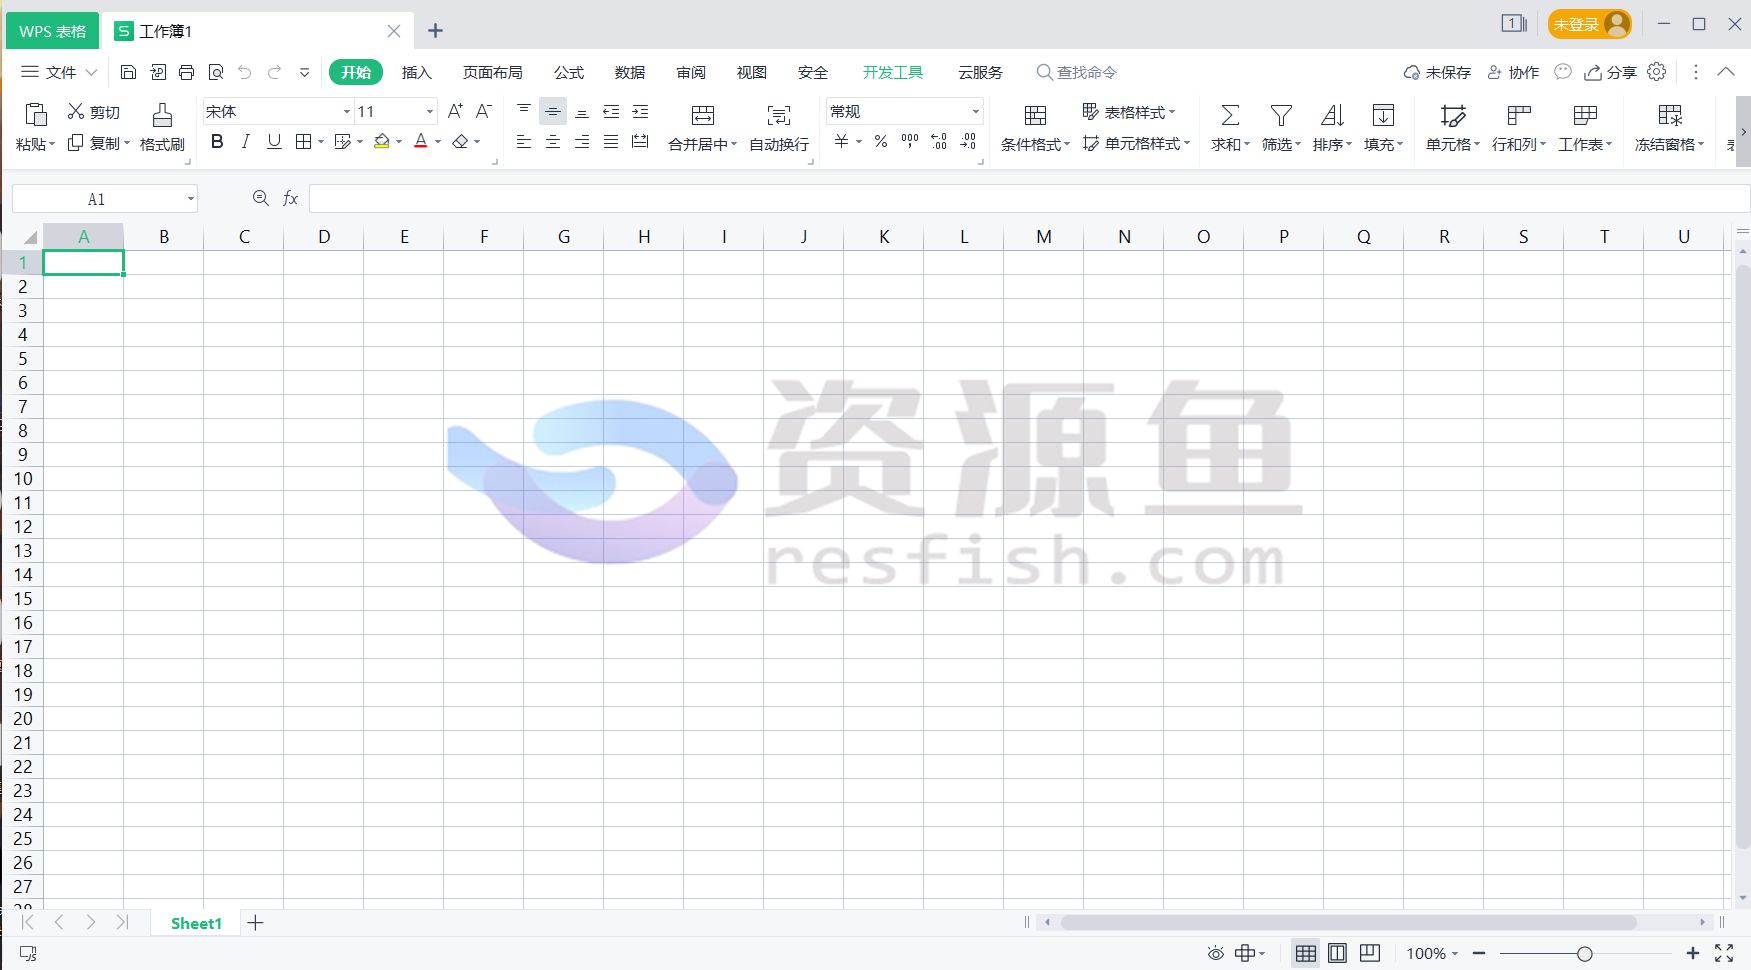Open the font name 宋体 dropdown

(x=347, y=111)
